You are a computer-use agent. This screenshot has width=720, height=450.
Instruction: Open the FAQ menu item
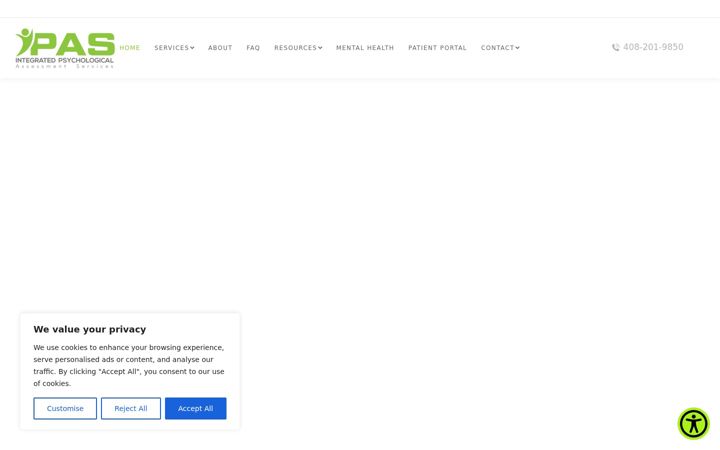(253, 48)
